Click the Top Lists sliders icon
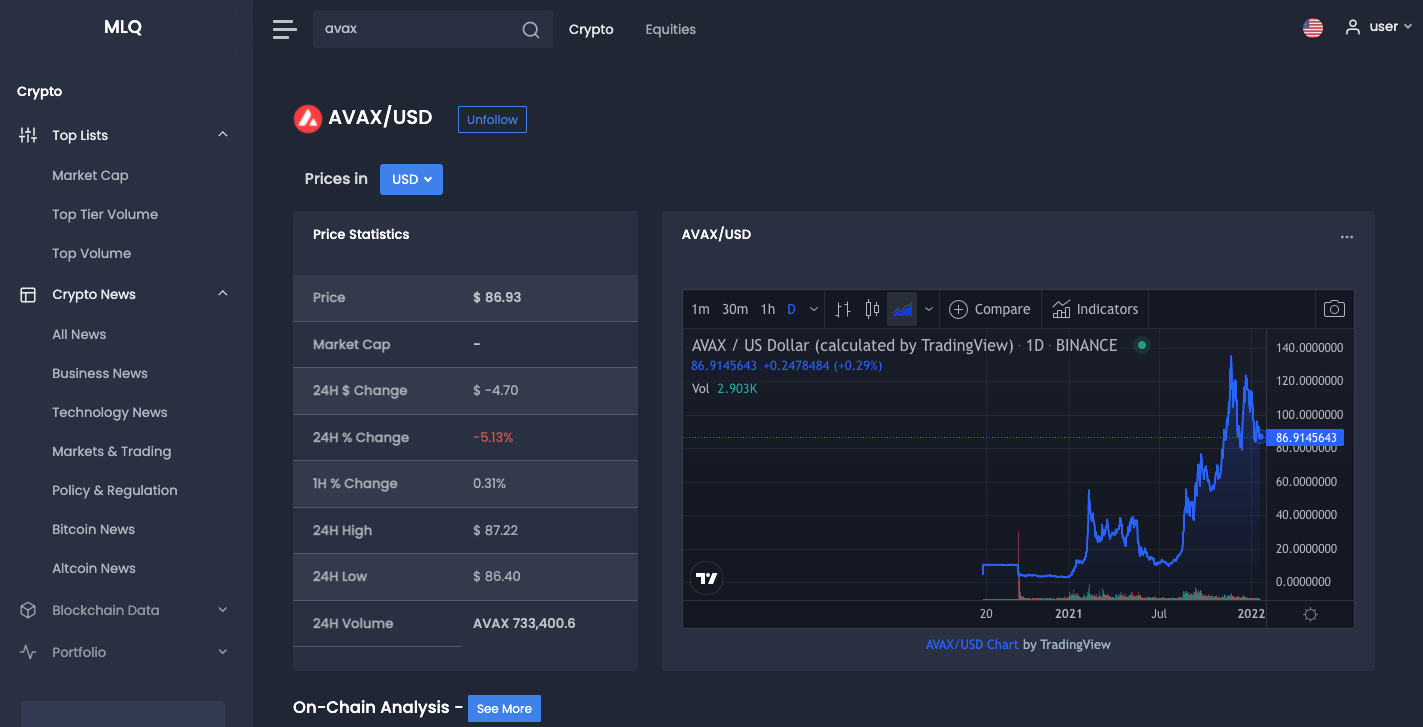1423x727 pixels. tap(28, 135)
